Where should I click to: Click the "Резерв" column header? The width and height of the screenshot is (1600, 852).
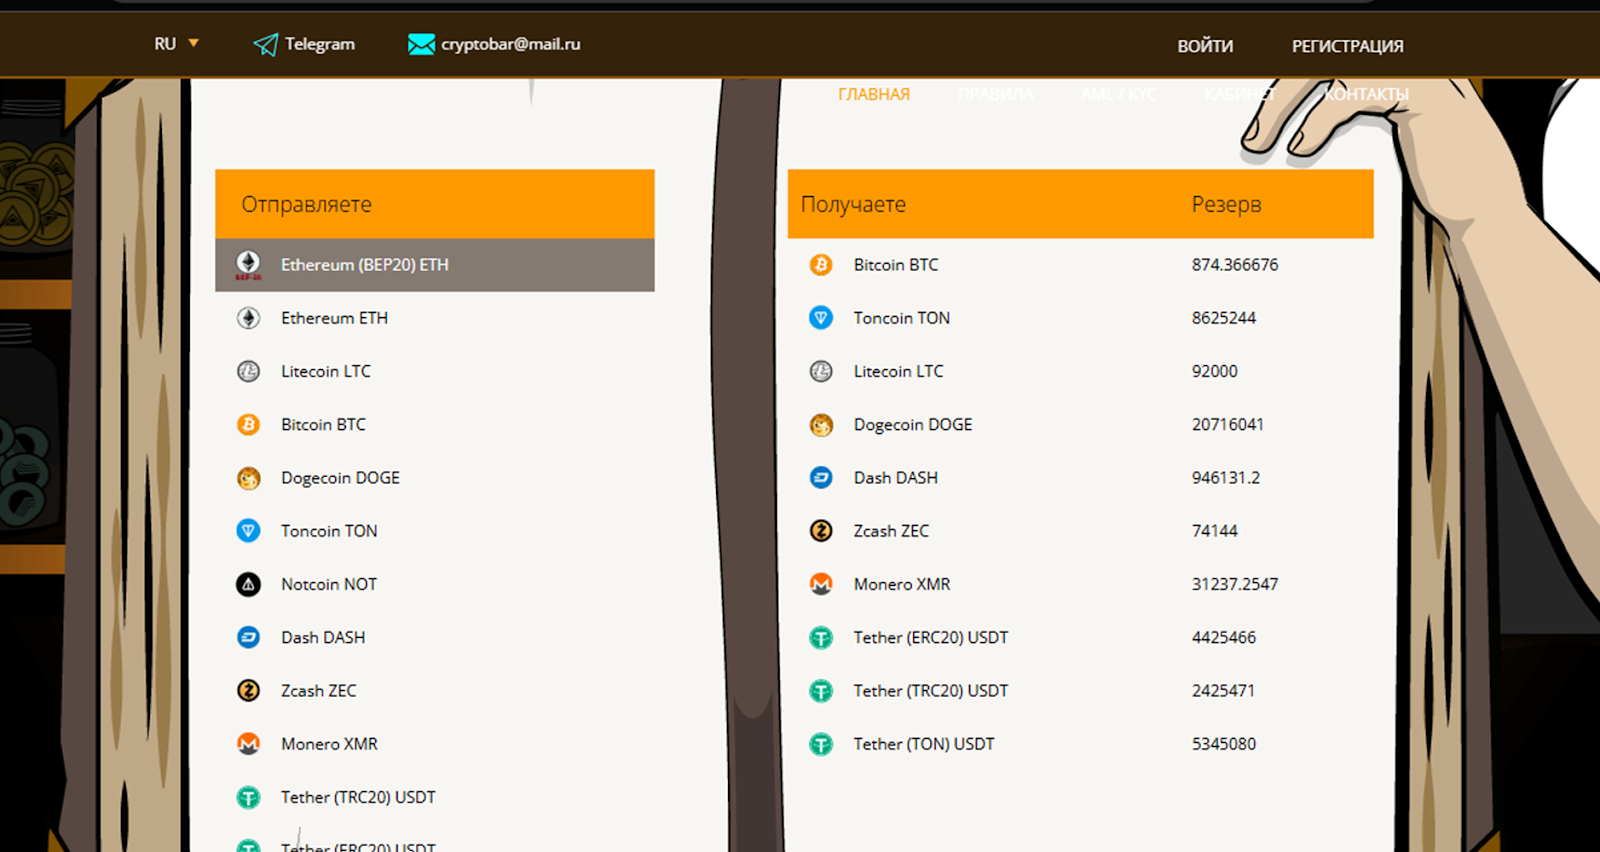coord(1226,204)
